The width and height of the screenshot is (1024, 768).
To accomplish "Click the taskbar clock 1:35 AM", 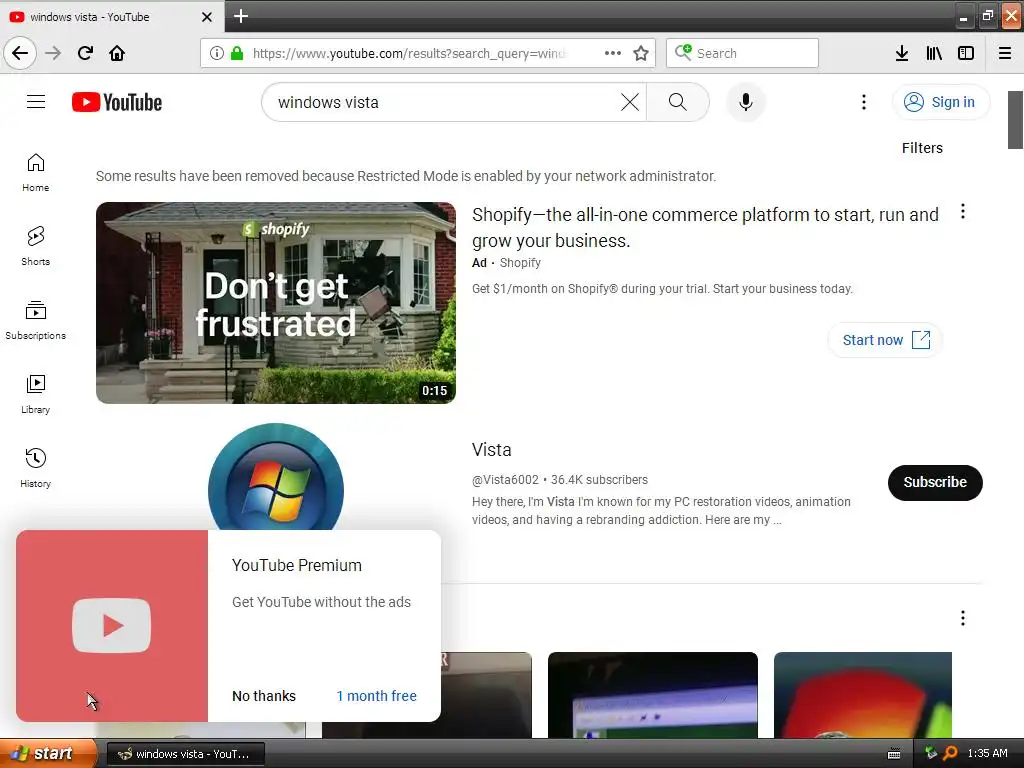I will pyautogui.click(x=987, y=754).
